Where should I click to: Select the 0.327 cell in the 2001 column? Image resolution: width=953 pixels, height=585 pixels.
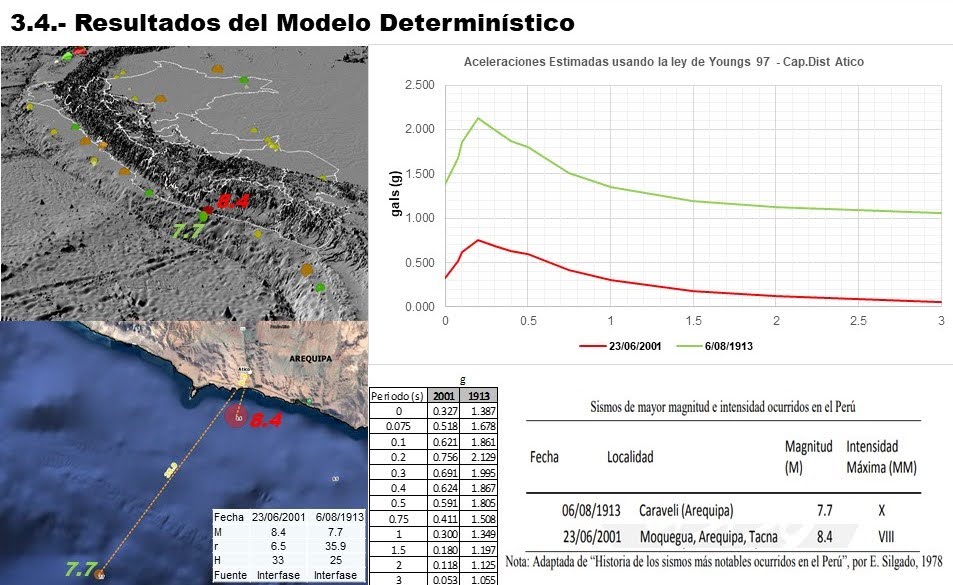tap(444, 411)
